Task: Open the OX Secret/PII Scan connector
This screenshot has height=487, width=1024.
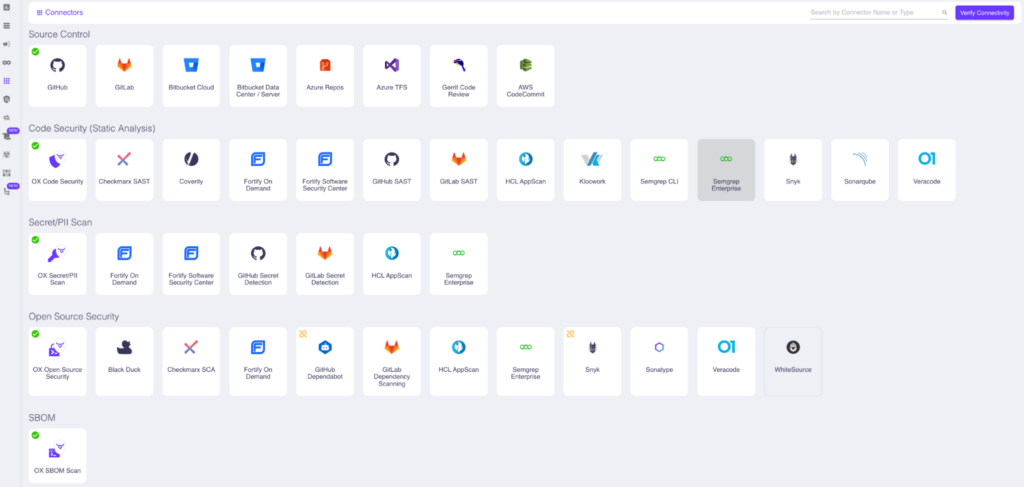Action: click(x=57, y=264)
